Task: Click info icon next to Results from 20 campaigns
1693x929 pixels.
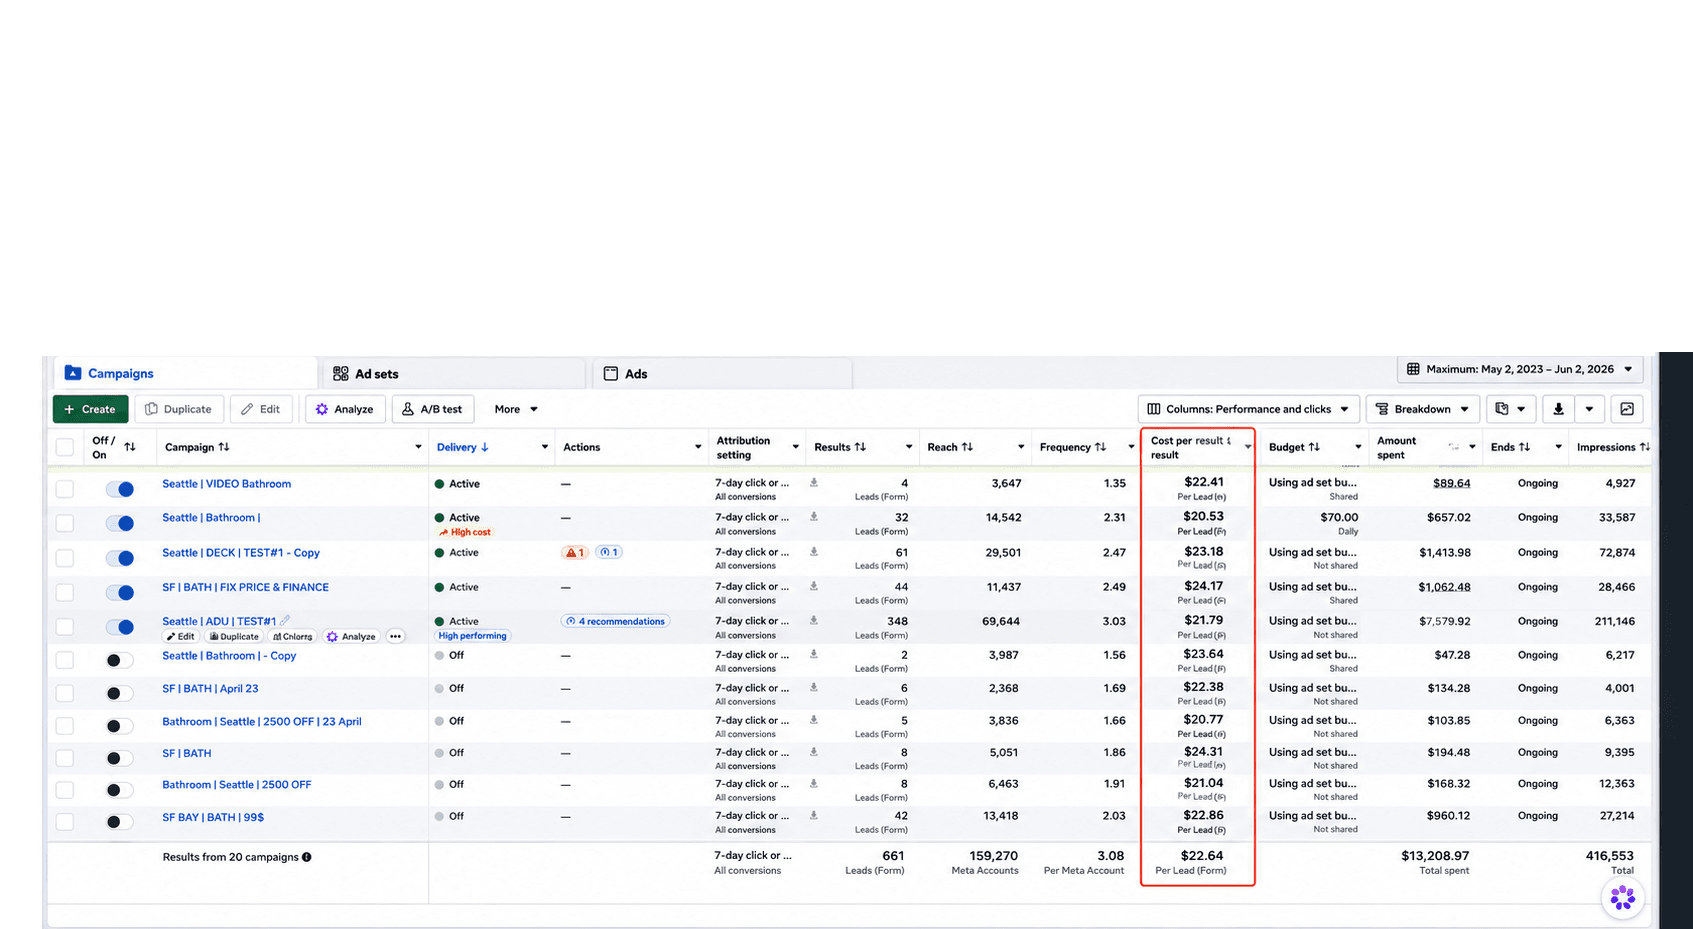Action: (307, 857)
